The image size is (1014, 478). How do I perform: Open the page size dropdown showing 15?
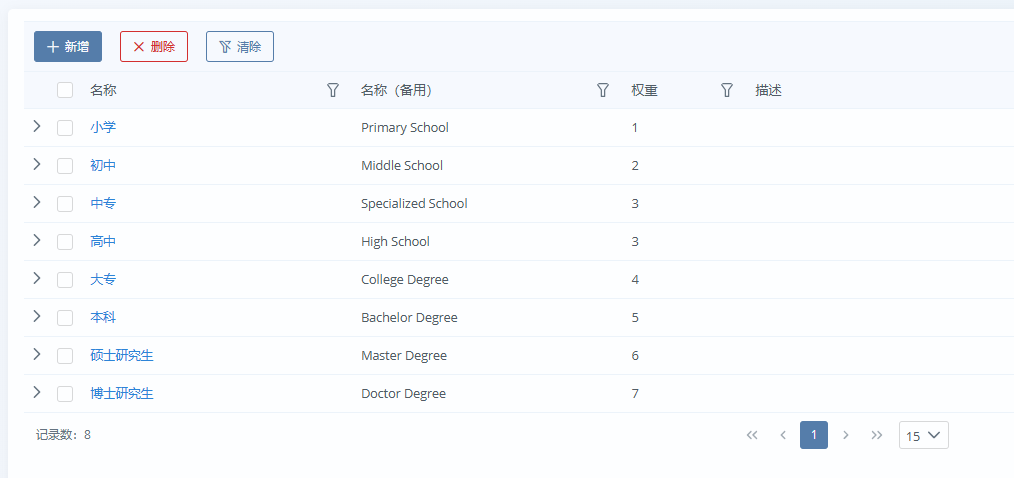[923, 435]
